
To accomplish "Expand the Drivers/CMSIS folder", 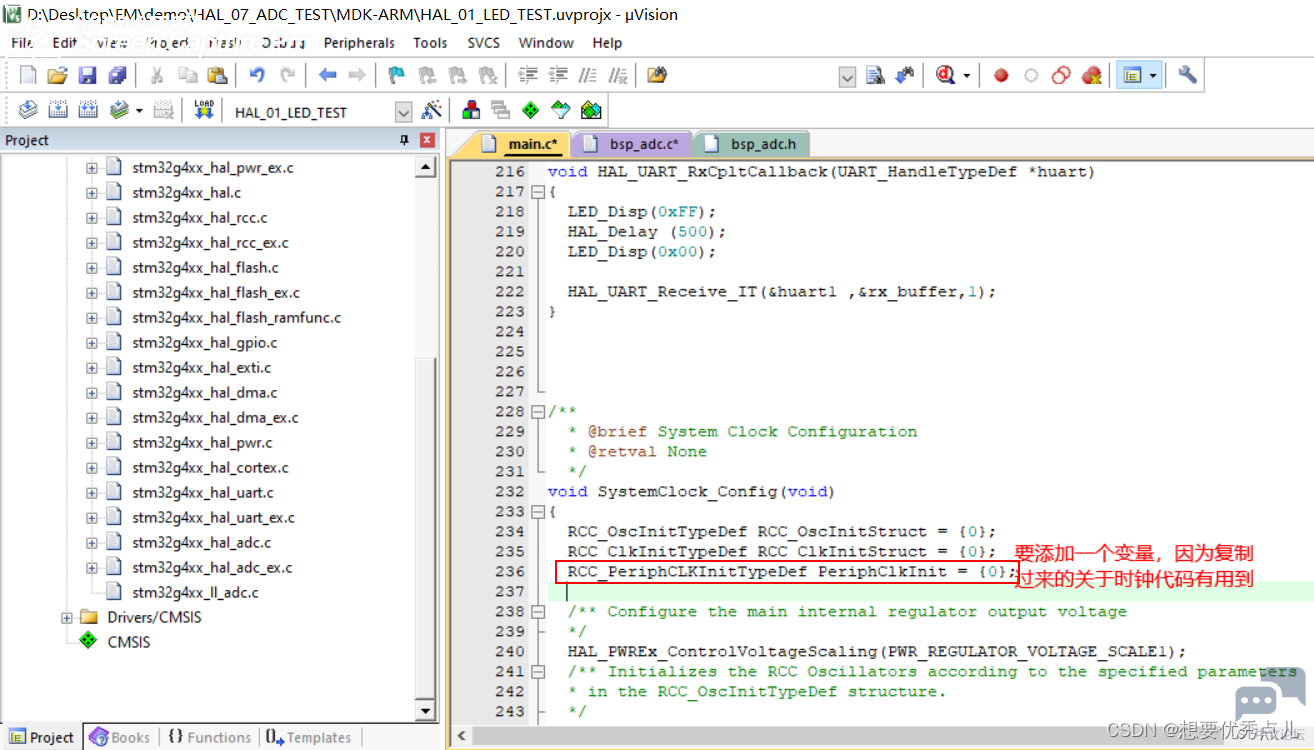I will (67, 617).
